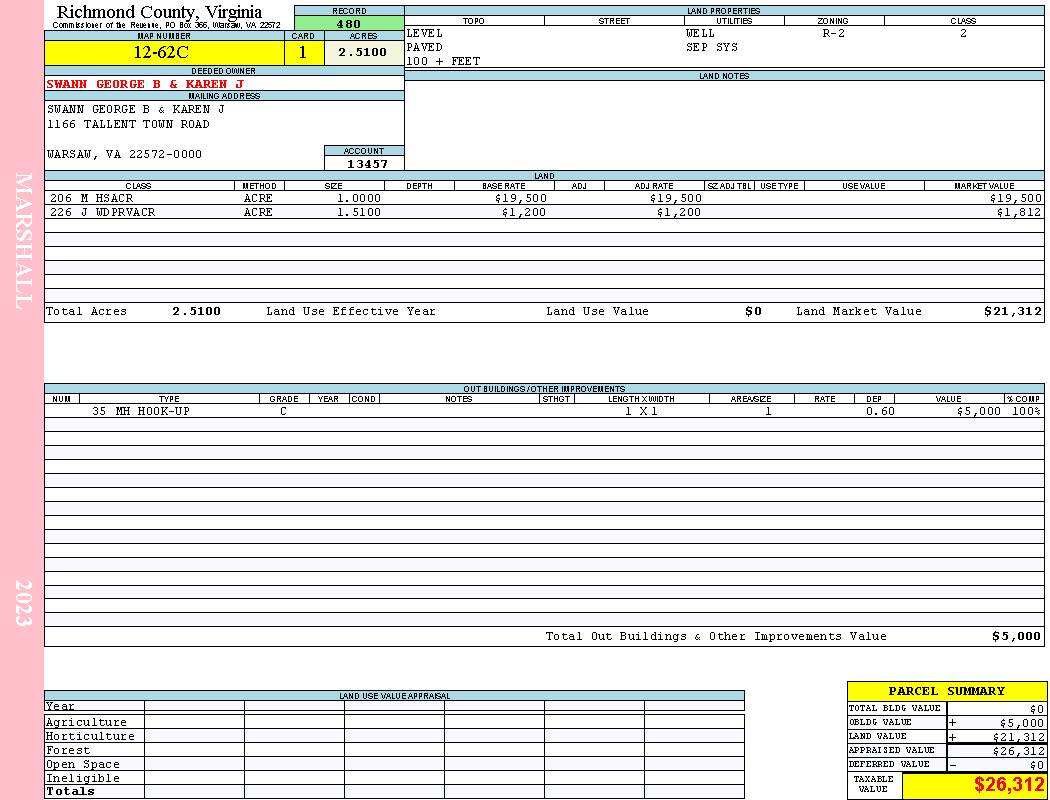This screenshot has width=1050, height=800.
Task: Click the MARSHALL label on pink sidebar
Action: [23, 241]
